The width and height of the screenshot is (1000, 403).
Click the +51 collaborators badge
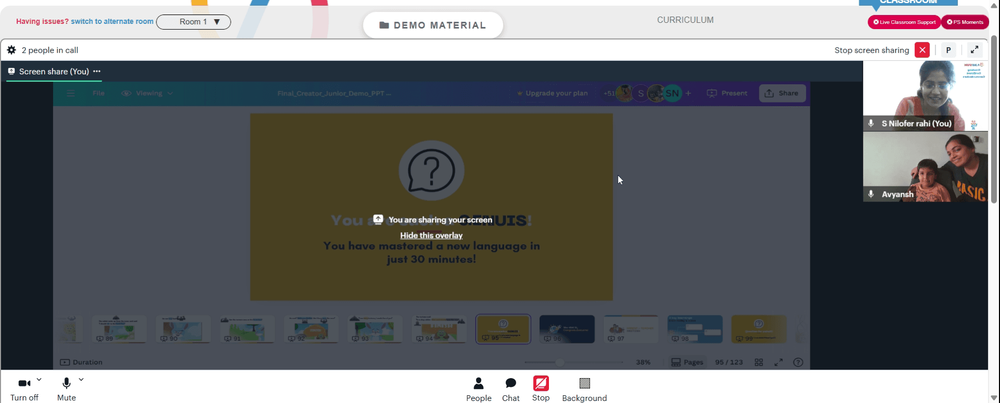(610, 93)
